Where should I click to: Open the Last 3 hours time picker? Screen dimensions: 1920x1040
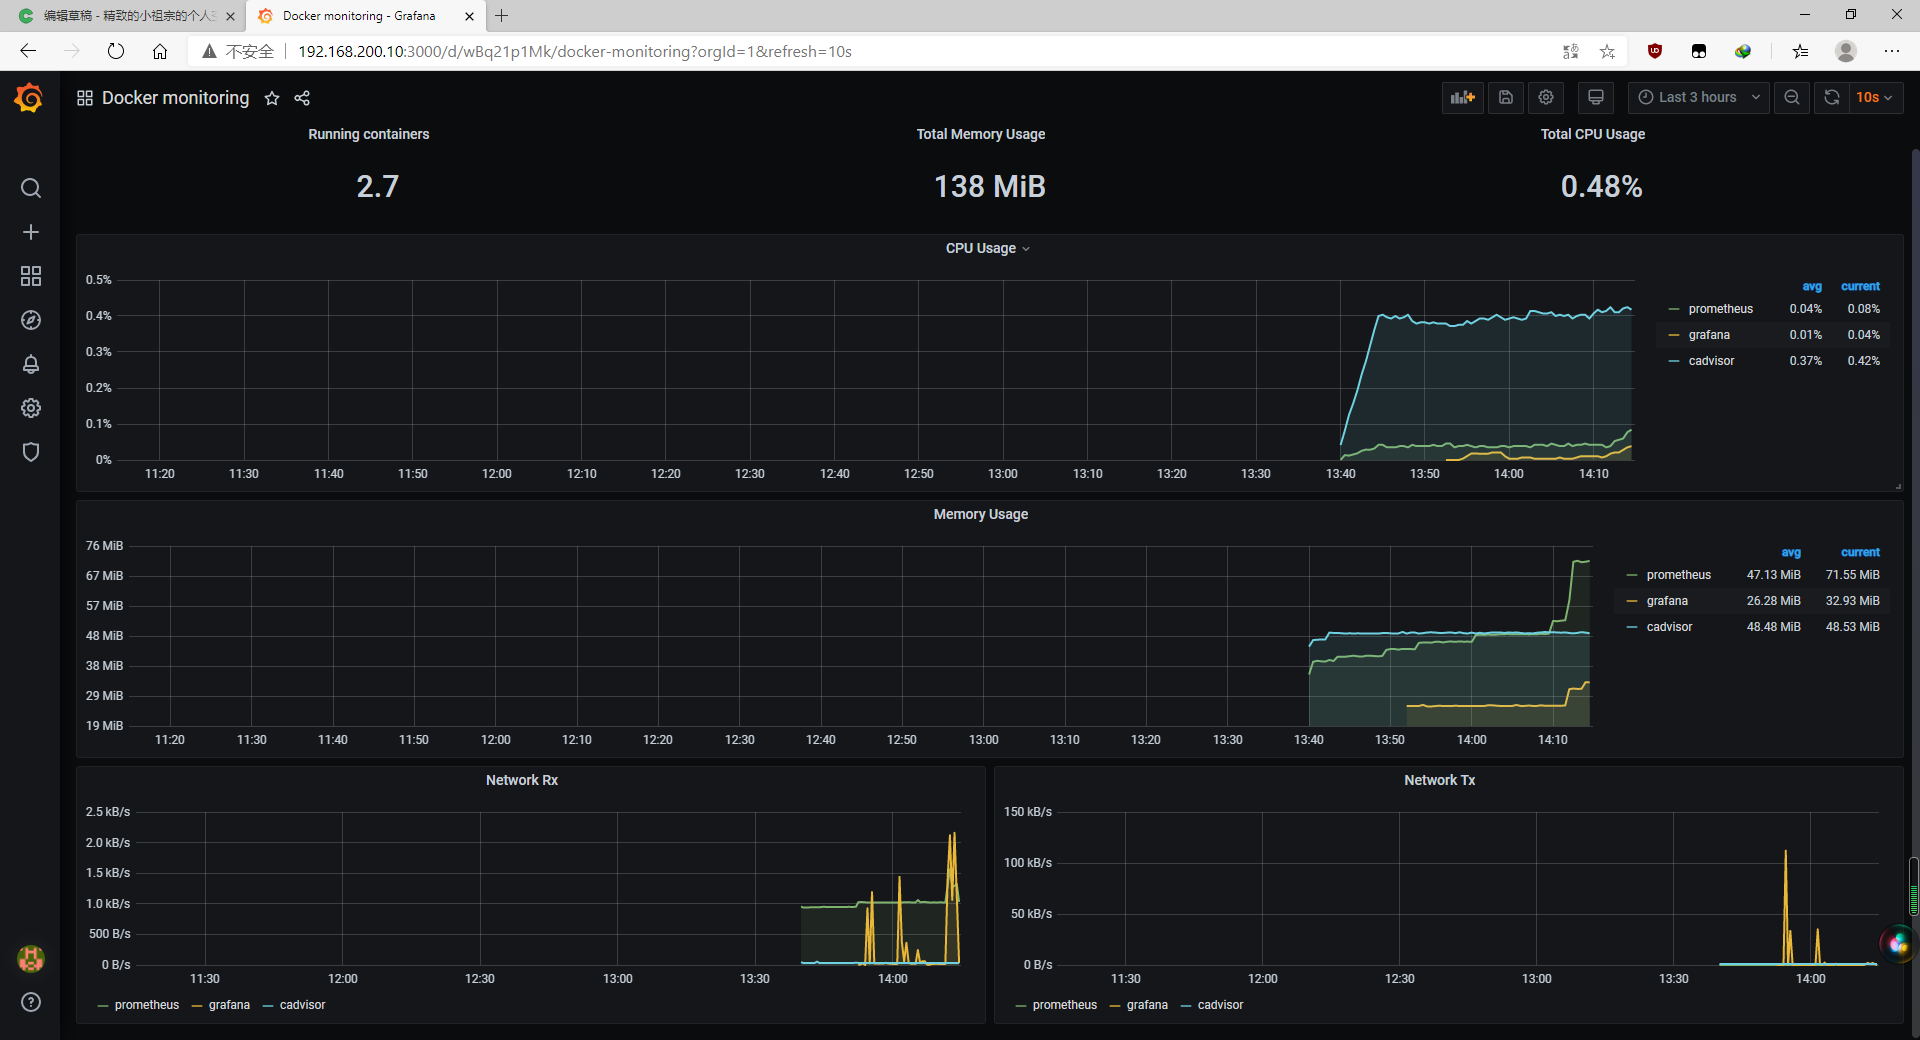click(x=1699, y=97)
